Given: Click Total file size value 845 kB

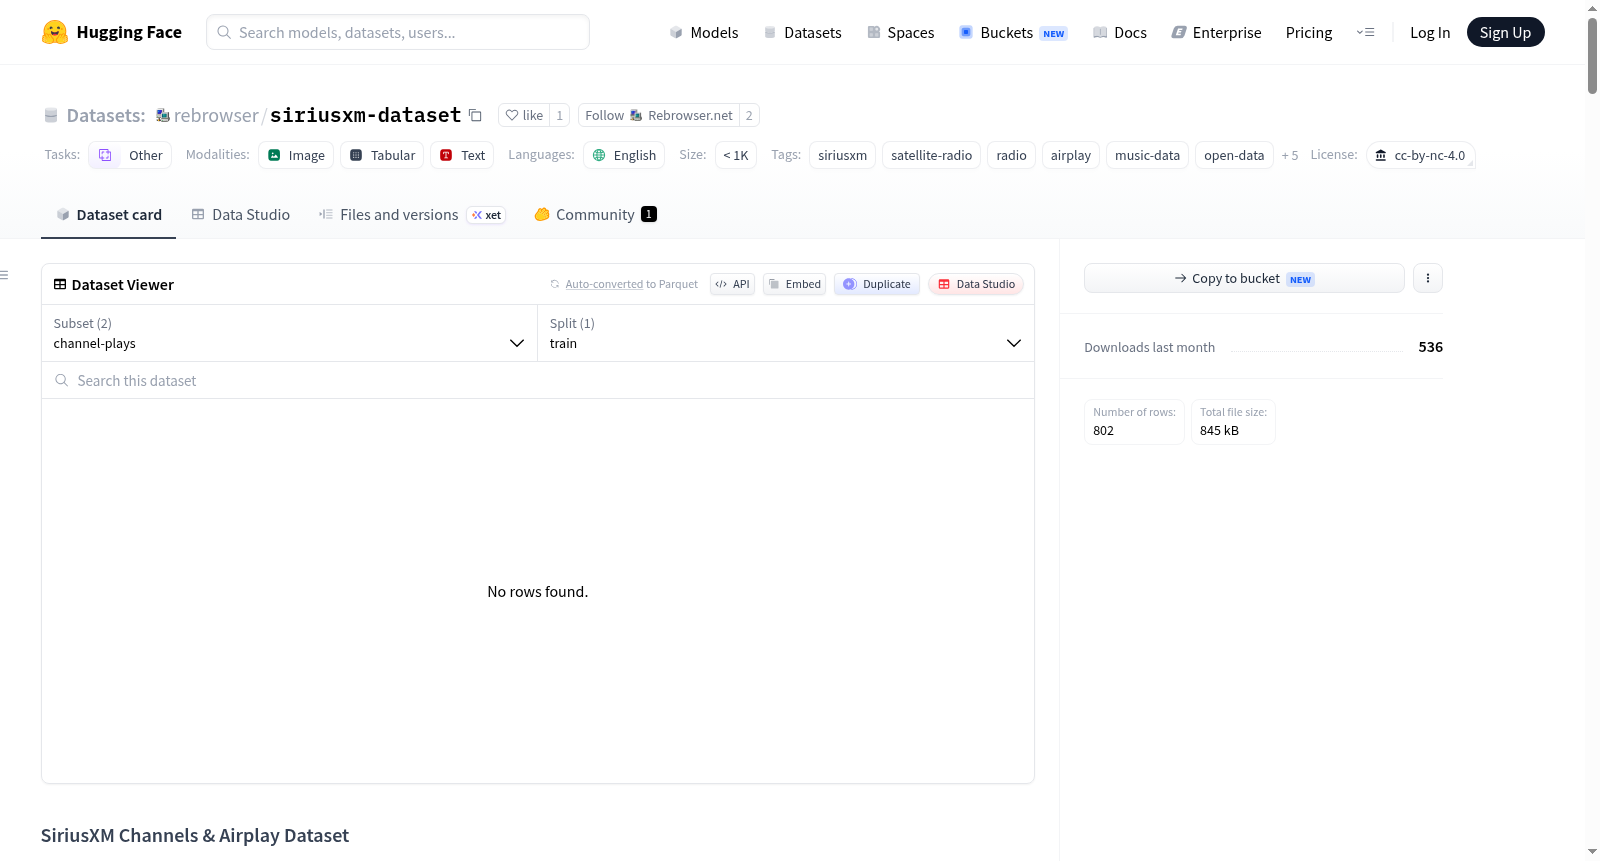Looking at the screenshot, I should 1219,430.
